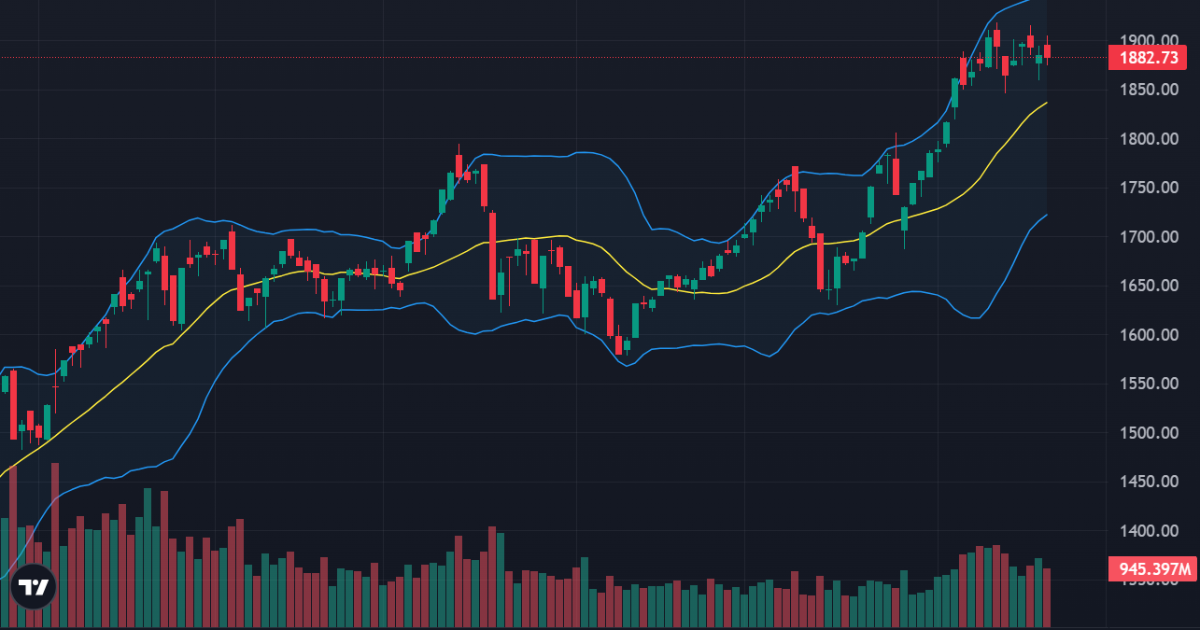Click the 1600.00 price axis label
The width and height of the screenshot is (1200, 630).
1148,335
